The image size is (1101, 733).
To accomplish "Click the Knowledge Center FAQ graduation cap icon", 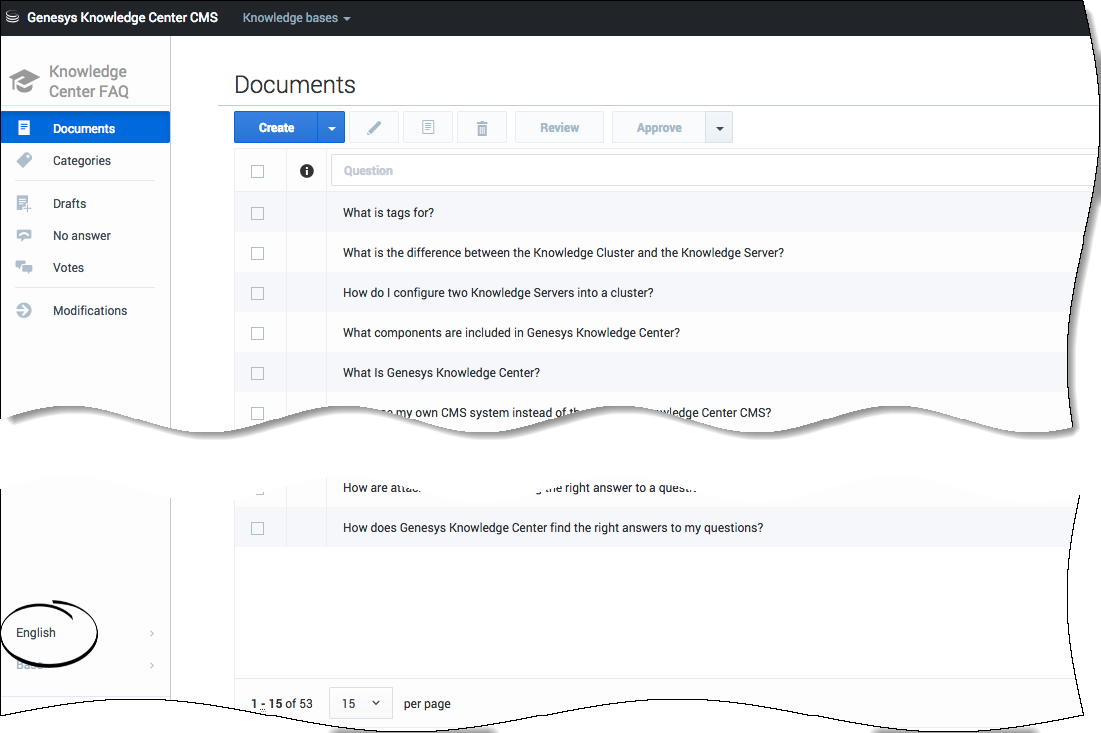I will point(24,81).
